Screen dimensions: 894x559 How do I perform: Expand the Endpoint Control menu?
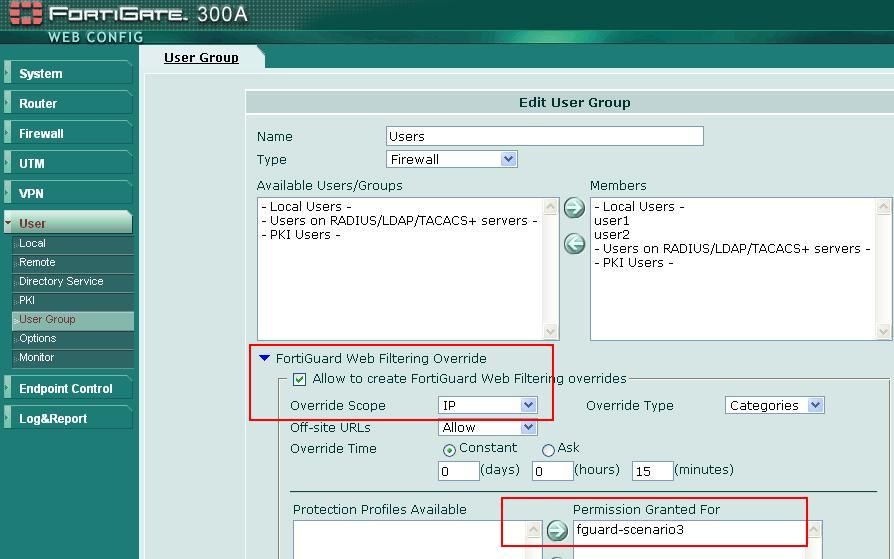coord(68,388)
